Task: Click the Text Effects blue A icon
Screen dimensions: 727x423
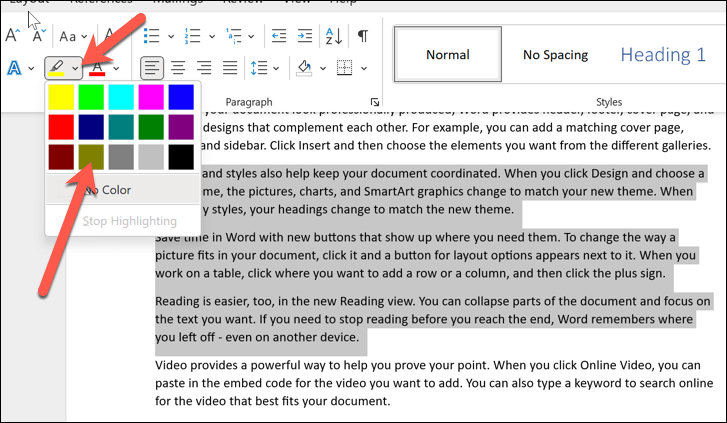Action: (x=14, y=68)
